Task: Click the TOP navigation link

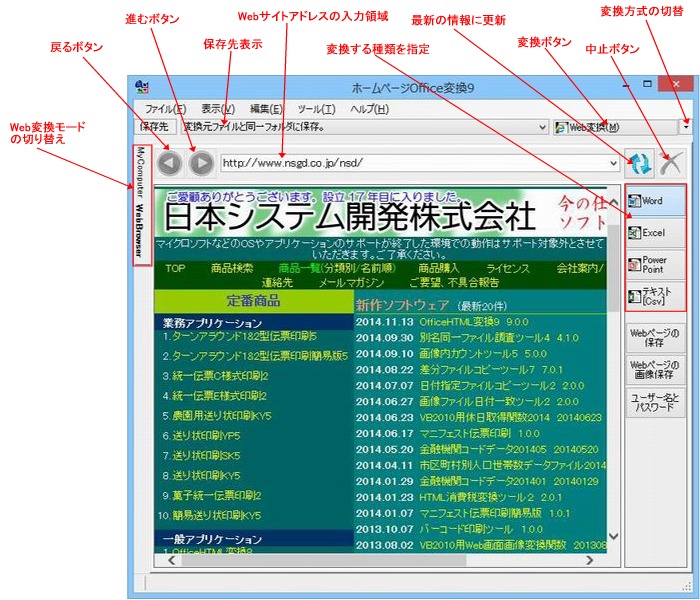Action: (x=175, y=269)
